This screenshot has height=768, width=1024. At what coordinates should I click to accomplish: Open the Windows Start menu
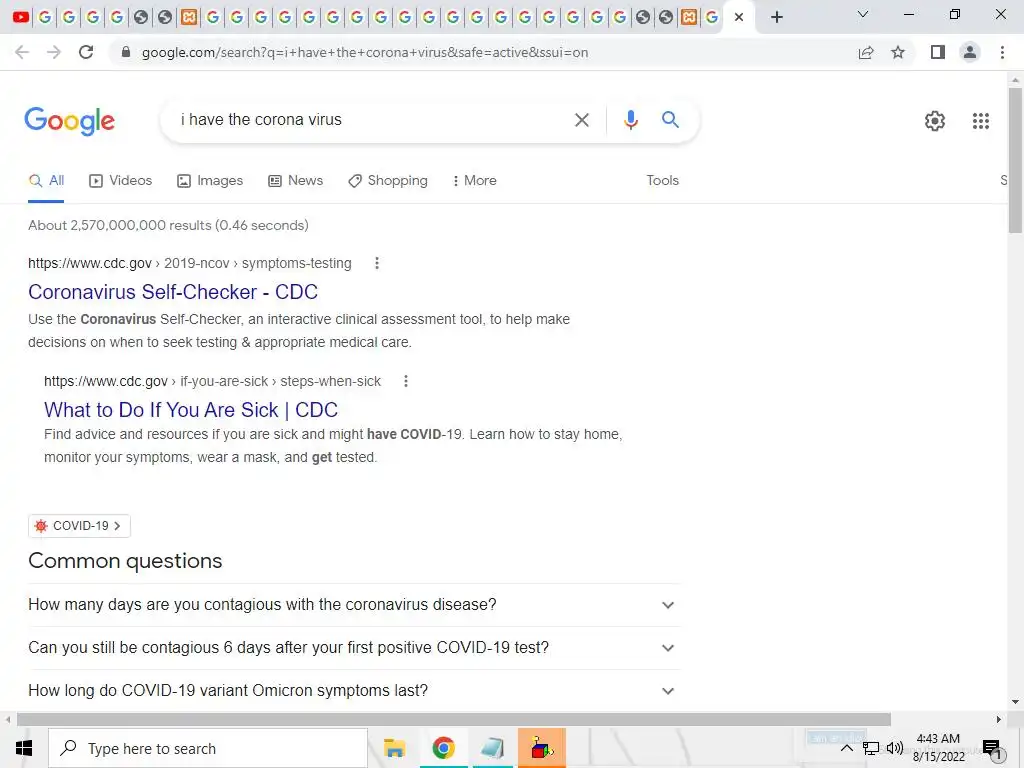coord(24,748)
